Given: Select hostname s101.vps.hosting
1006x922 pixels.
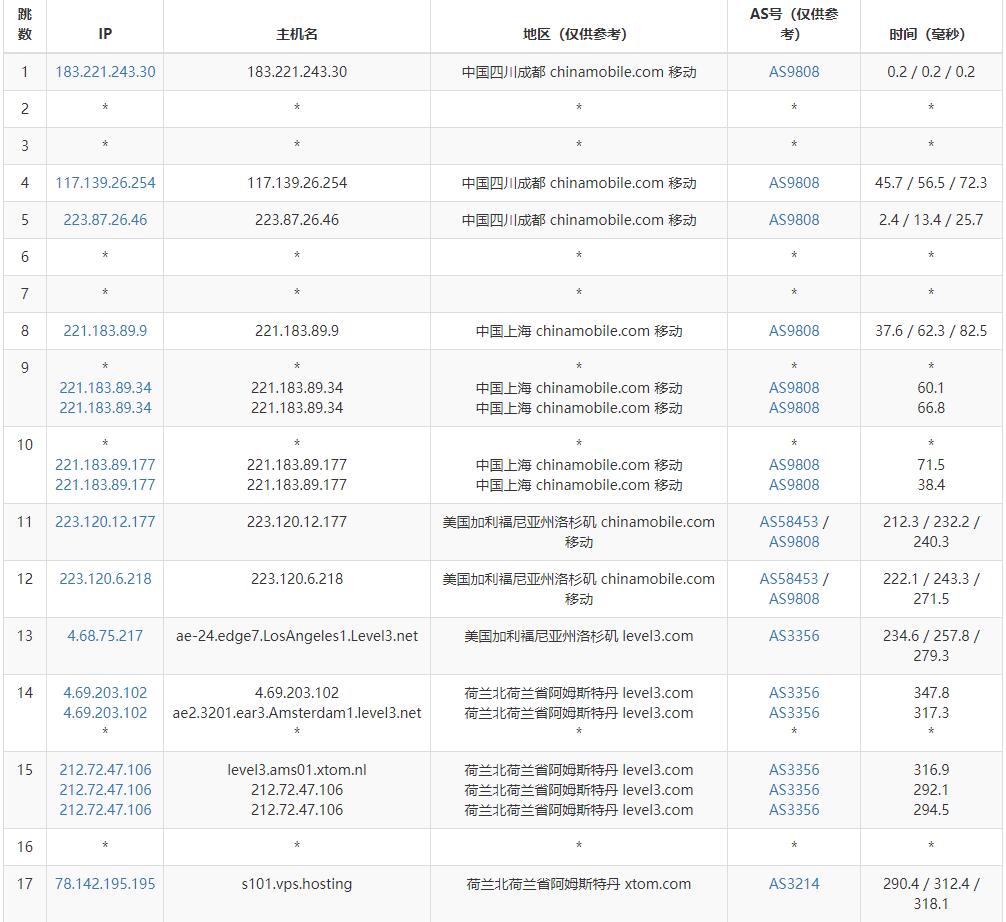Looking at the screenshot, I should coord(297,884).
